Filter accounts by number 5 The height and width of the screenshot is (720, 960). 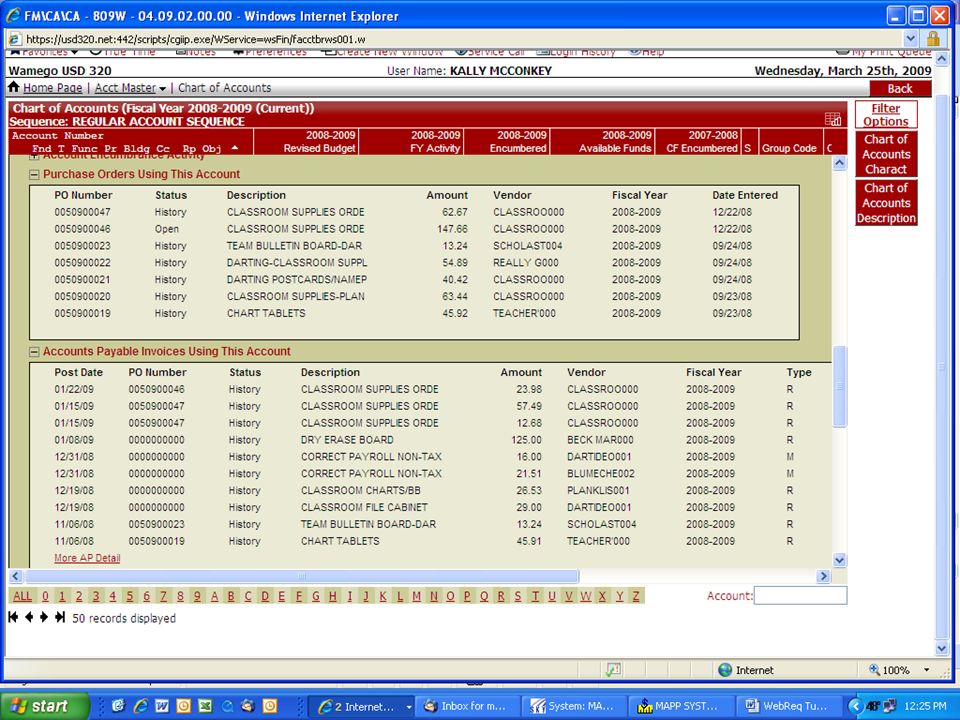(129, 596)
